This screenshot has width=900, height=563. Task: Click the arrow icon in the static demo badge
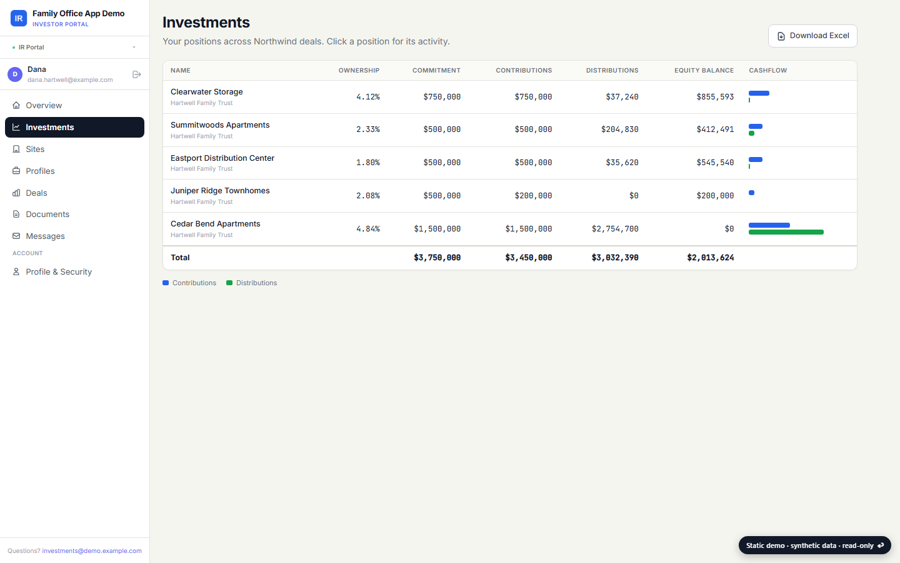click(x=881, y=545)
